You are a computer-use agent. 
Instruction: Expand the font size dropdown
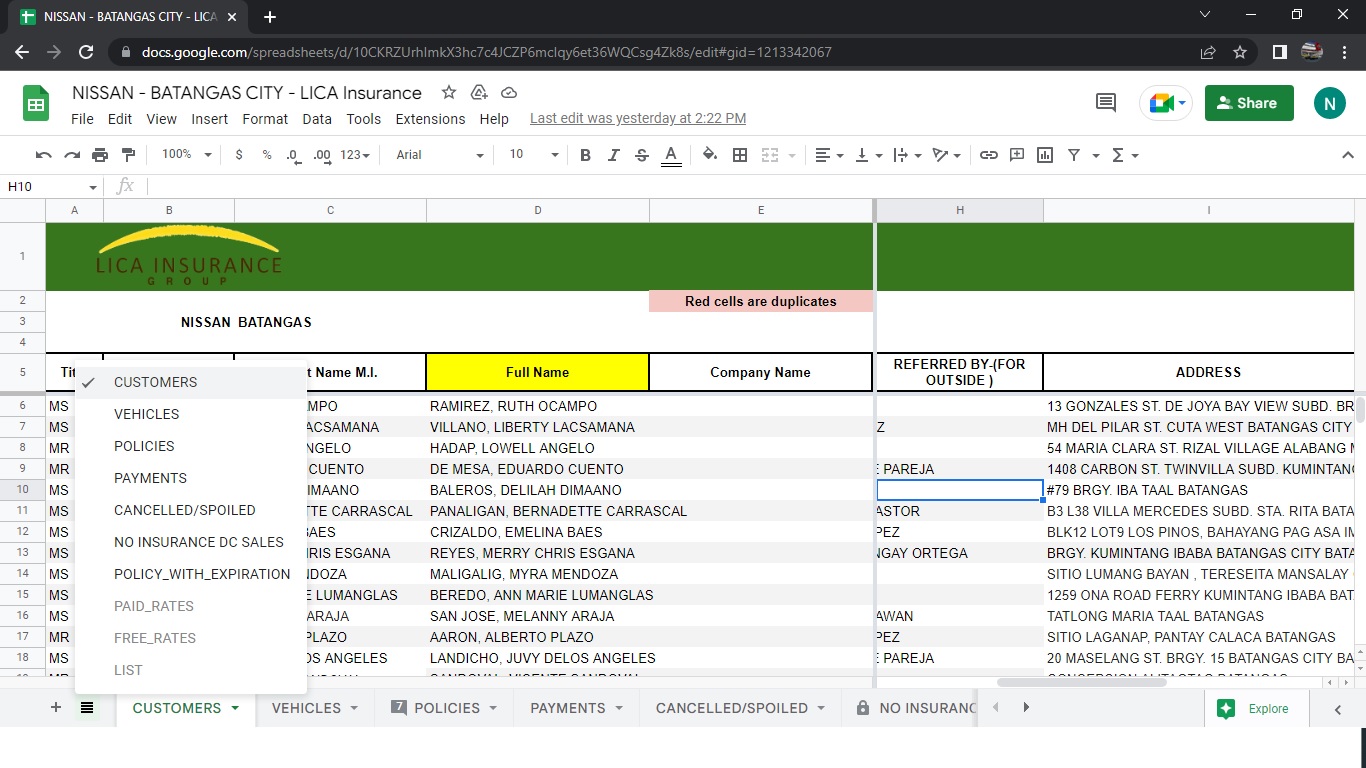[534, 155]
